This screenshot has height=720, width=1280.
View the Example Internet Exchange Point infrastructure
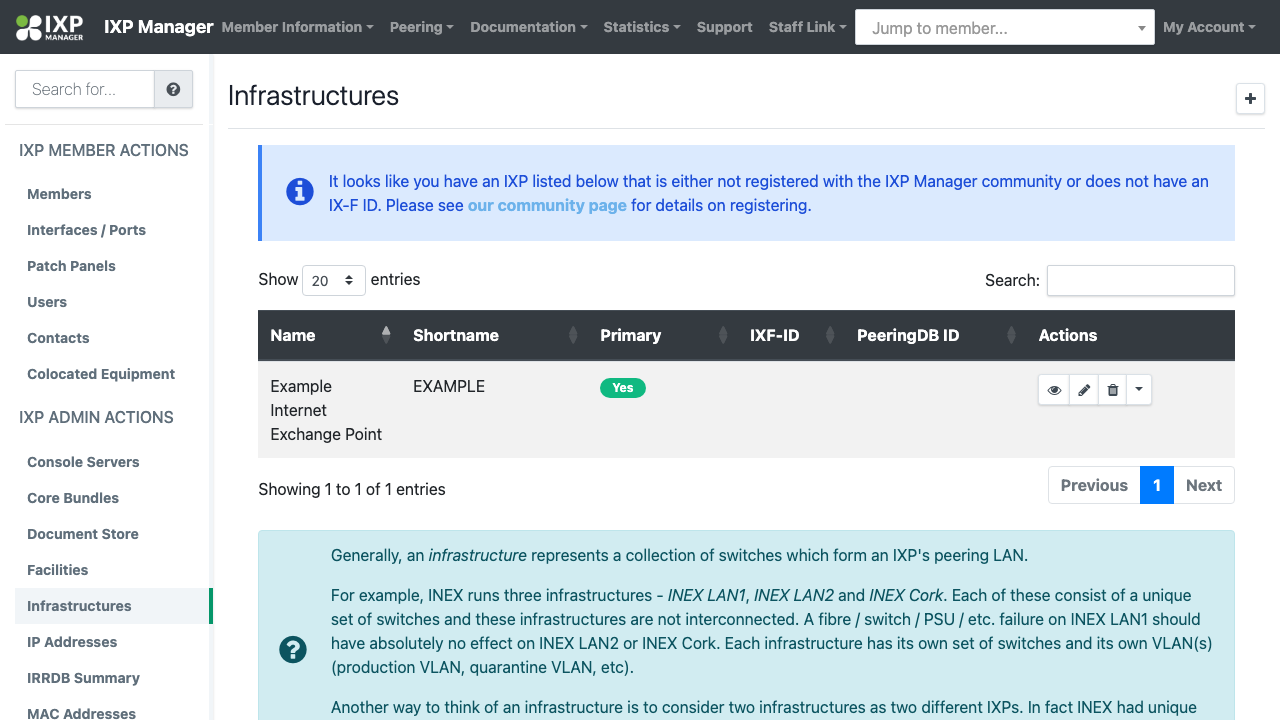pyautogui.click(x=1054, y=390)
